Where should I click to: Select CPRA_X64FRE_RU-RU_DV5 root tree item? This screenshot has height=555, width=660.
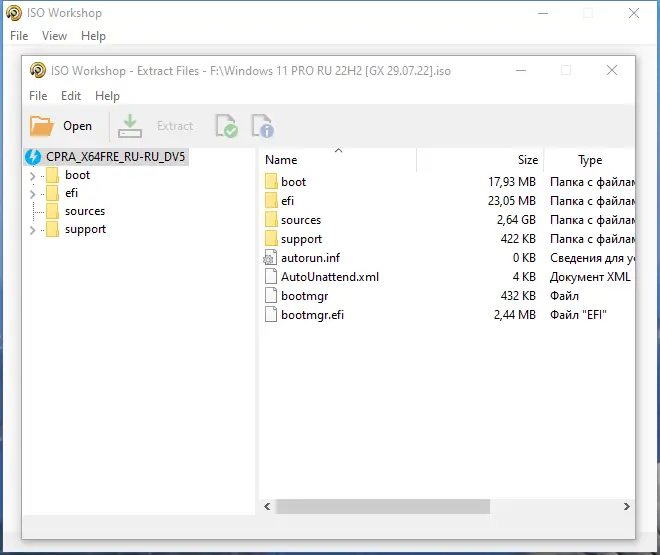coord(115,157)
